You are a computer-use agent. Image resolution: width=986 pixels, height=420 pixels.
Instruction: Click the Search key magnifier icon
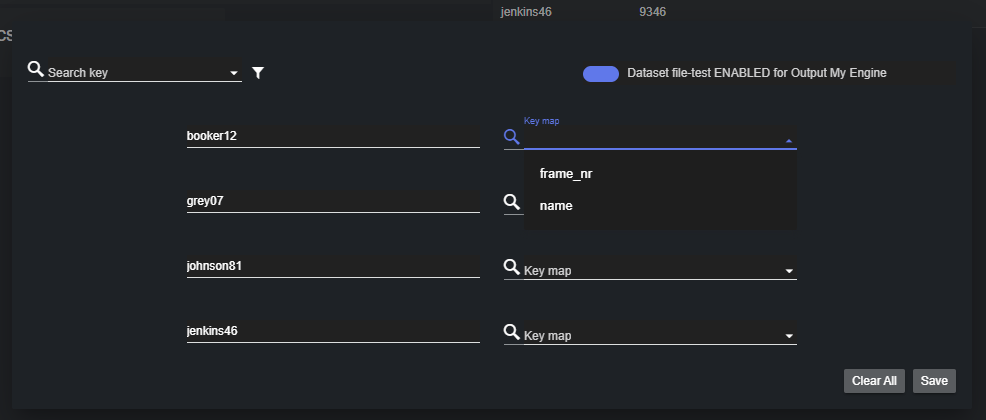tap(36, 69)
